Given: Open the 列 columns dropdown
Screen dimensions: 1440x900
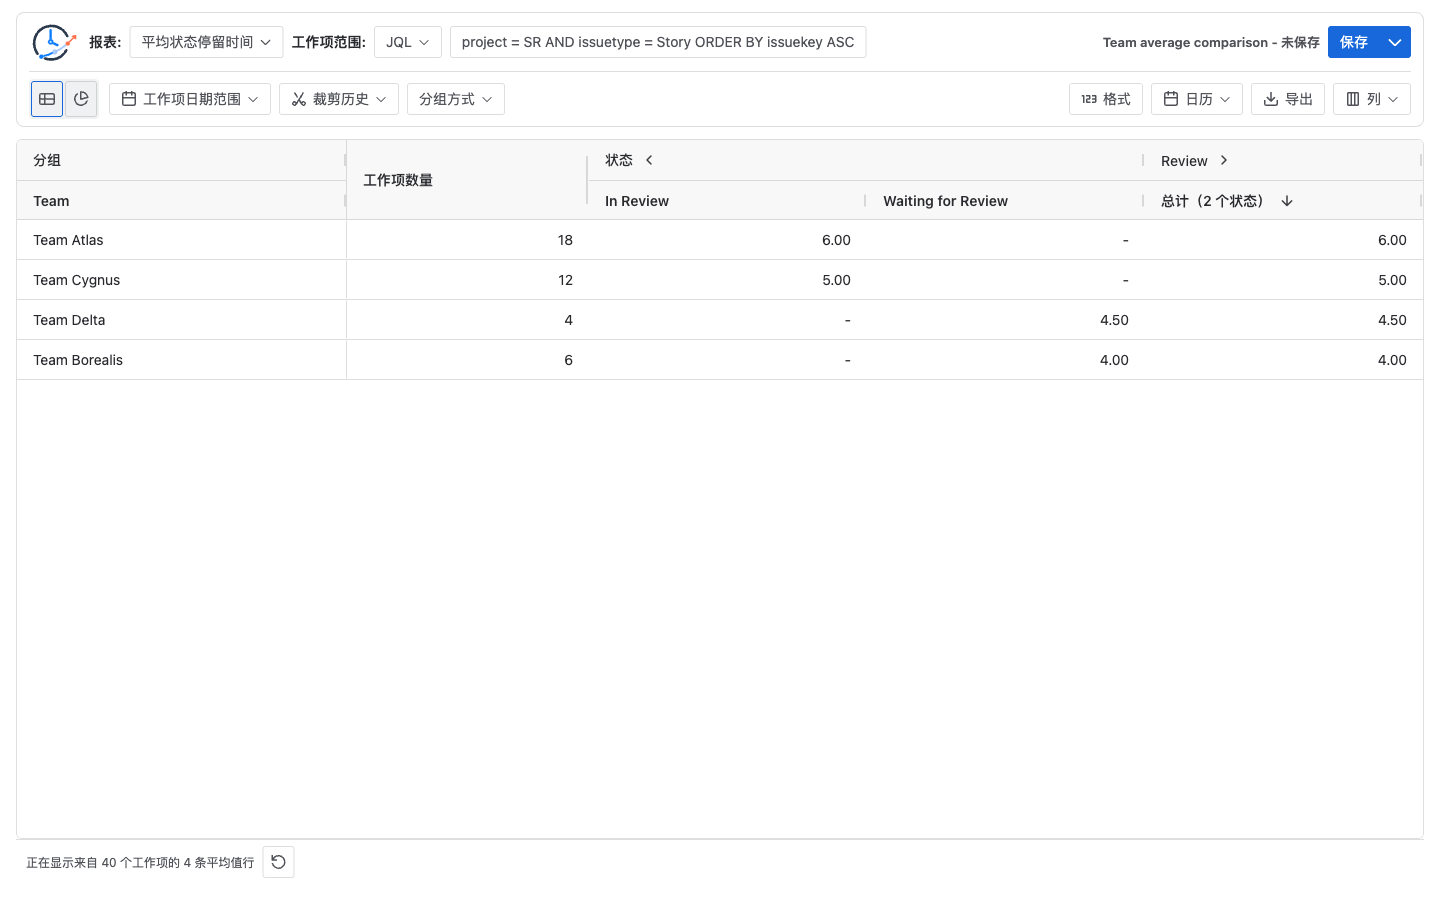Looking at the screenshot, I should (x=1372, y=99).
